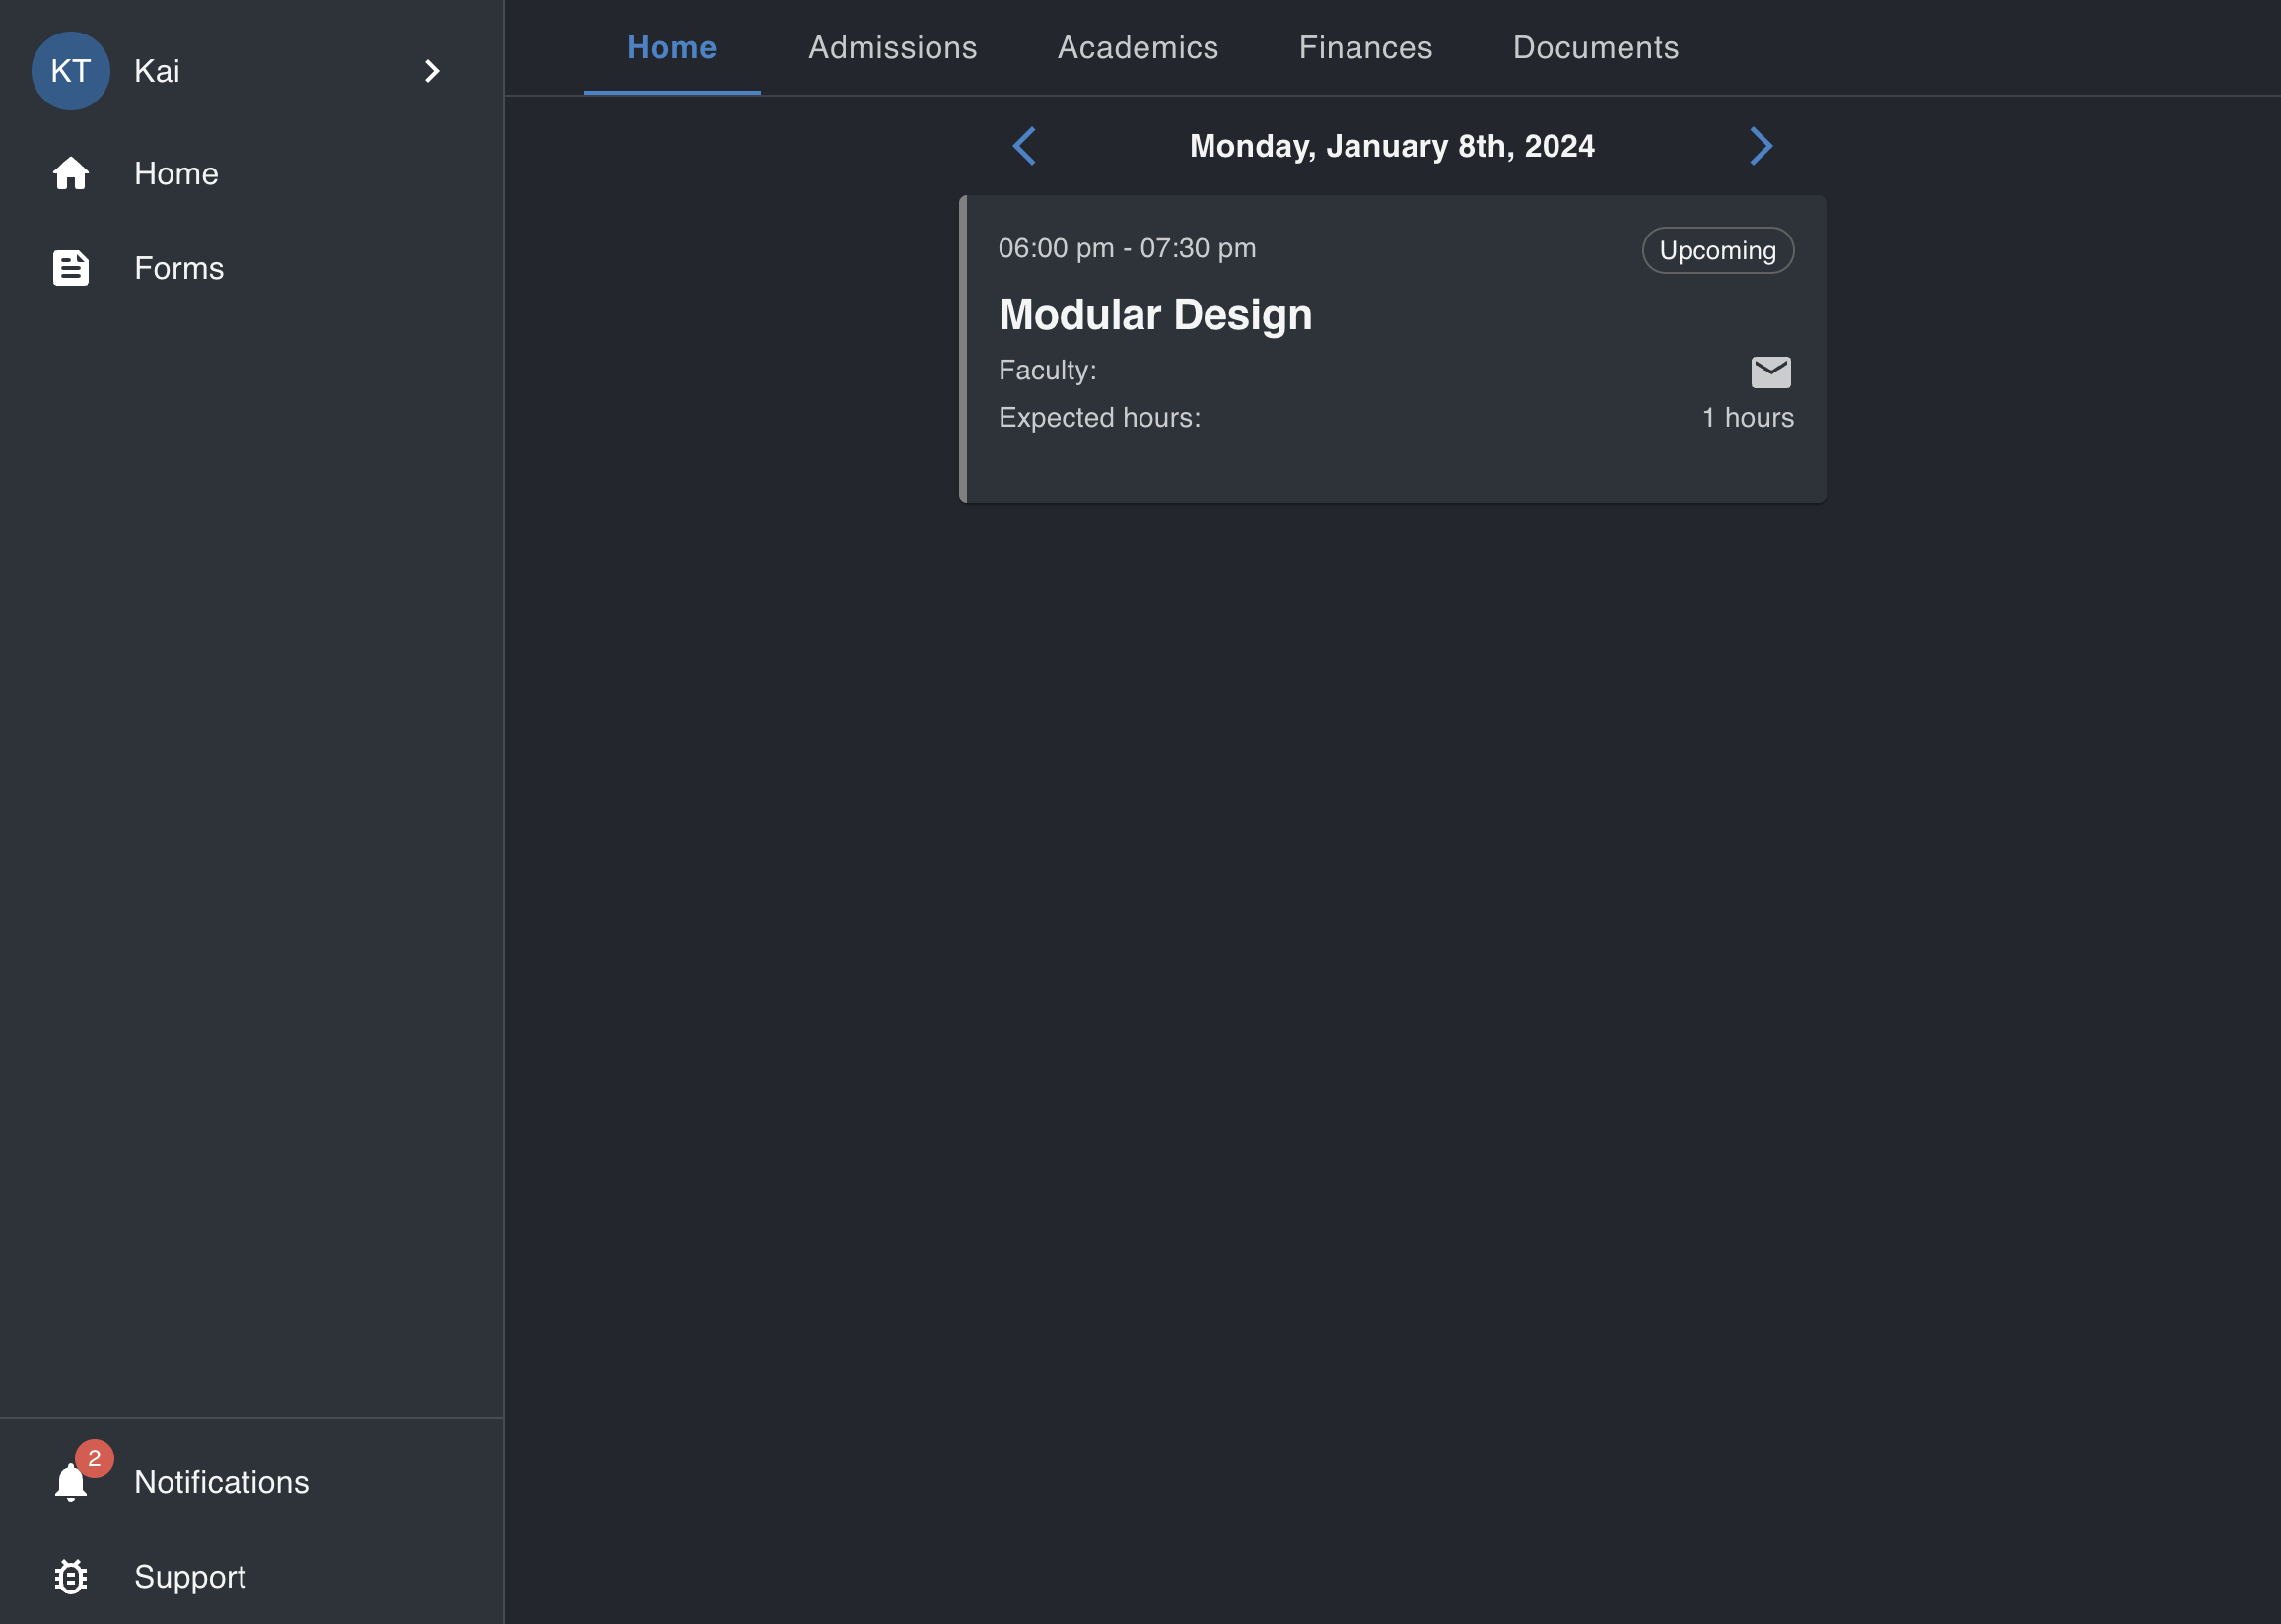Go to the next day arrow
The image size is (2281, 1624).
(x=1761, y=146)
